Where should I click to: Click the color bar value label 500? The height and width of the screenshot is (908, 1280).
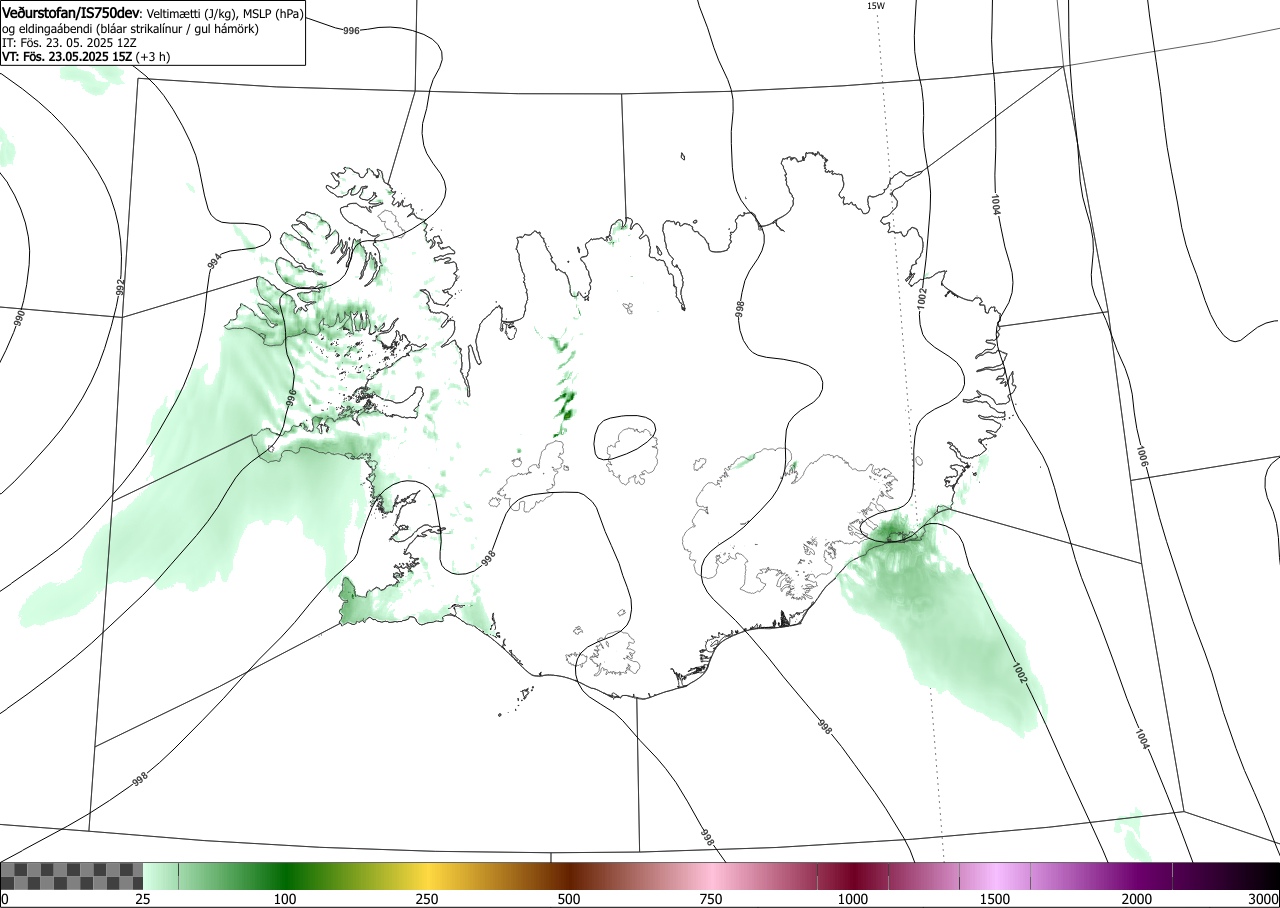pyautogui.click(x=569, y=899)
